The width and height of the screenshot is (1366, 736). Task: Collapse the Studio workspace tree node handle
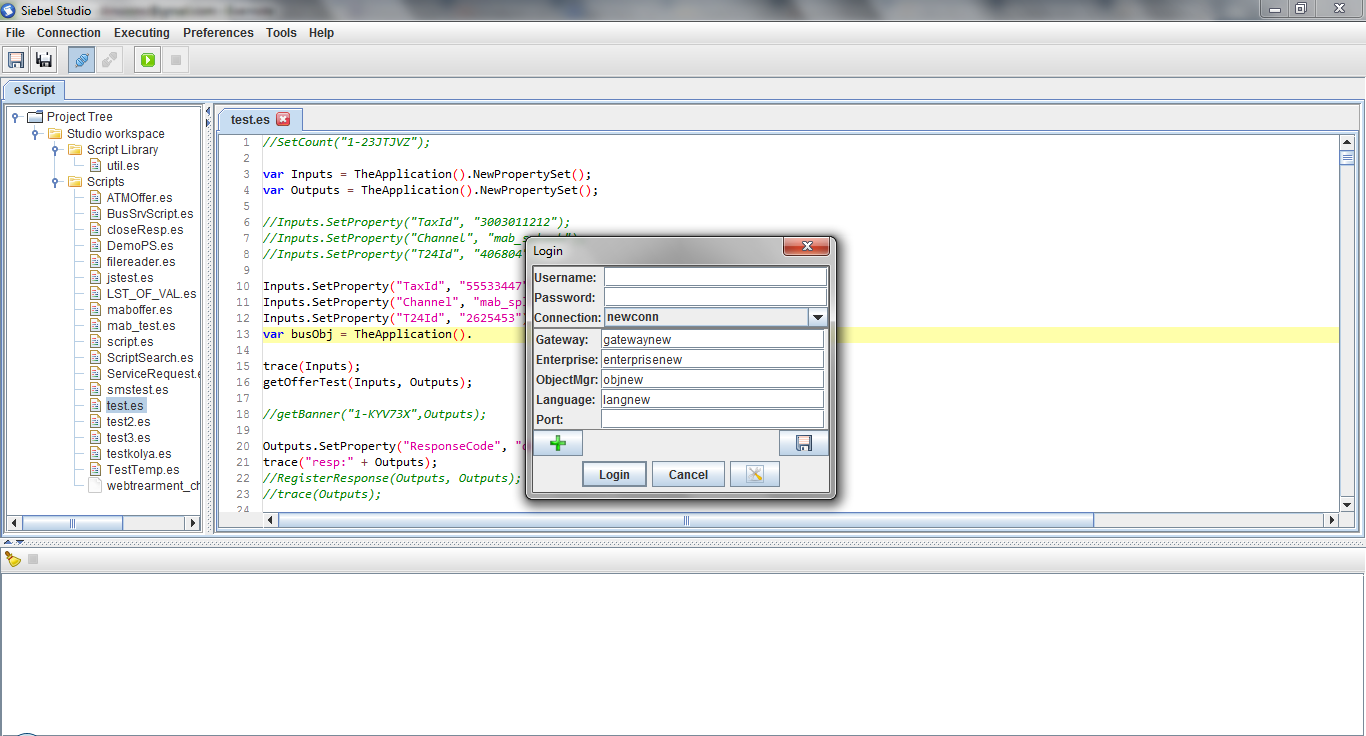36,133
